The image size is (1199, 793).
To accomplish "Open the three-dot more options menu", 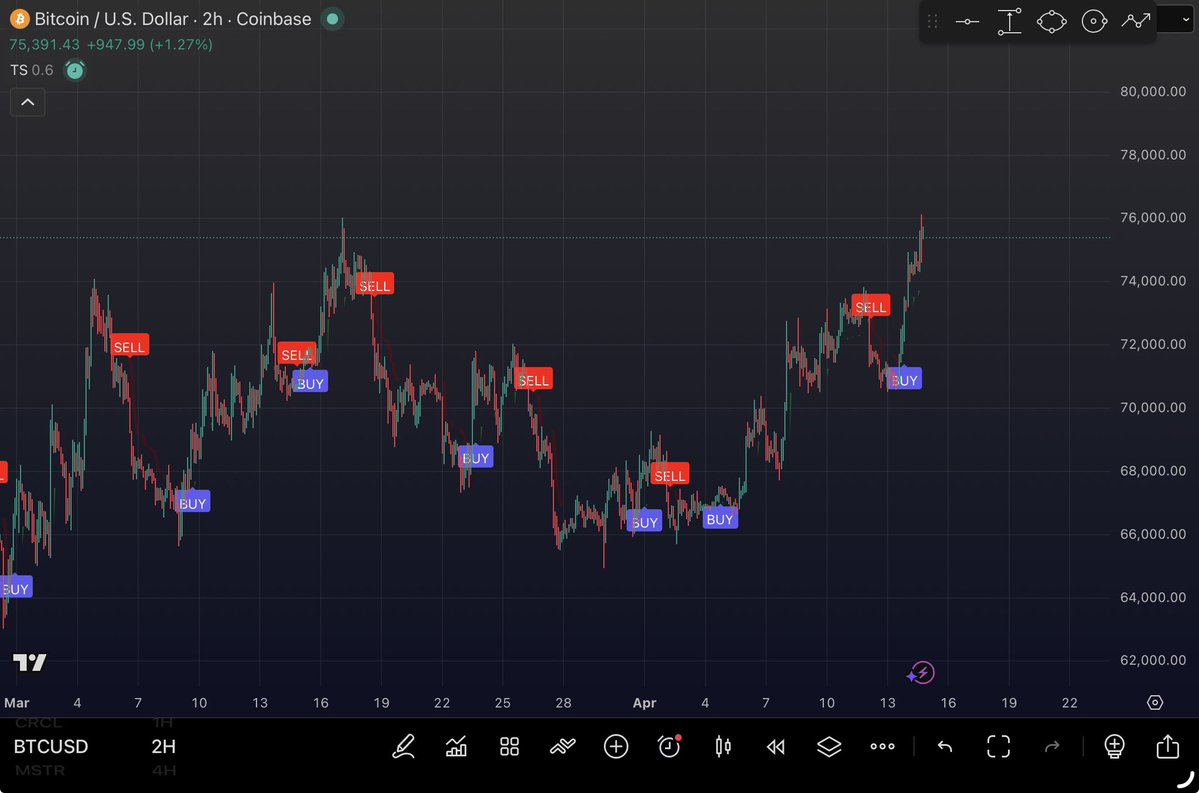I will click(x=882, y=746).
